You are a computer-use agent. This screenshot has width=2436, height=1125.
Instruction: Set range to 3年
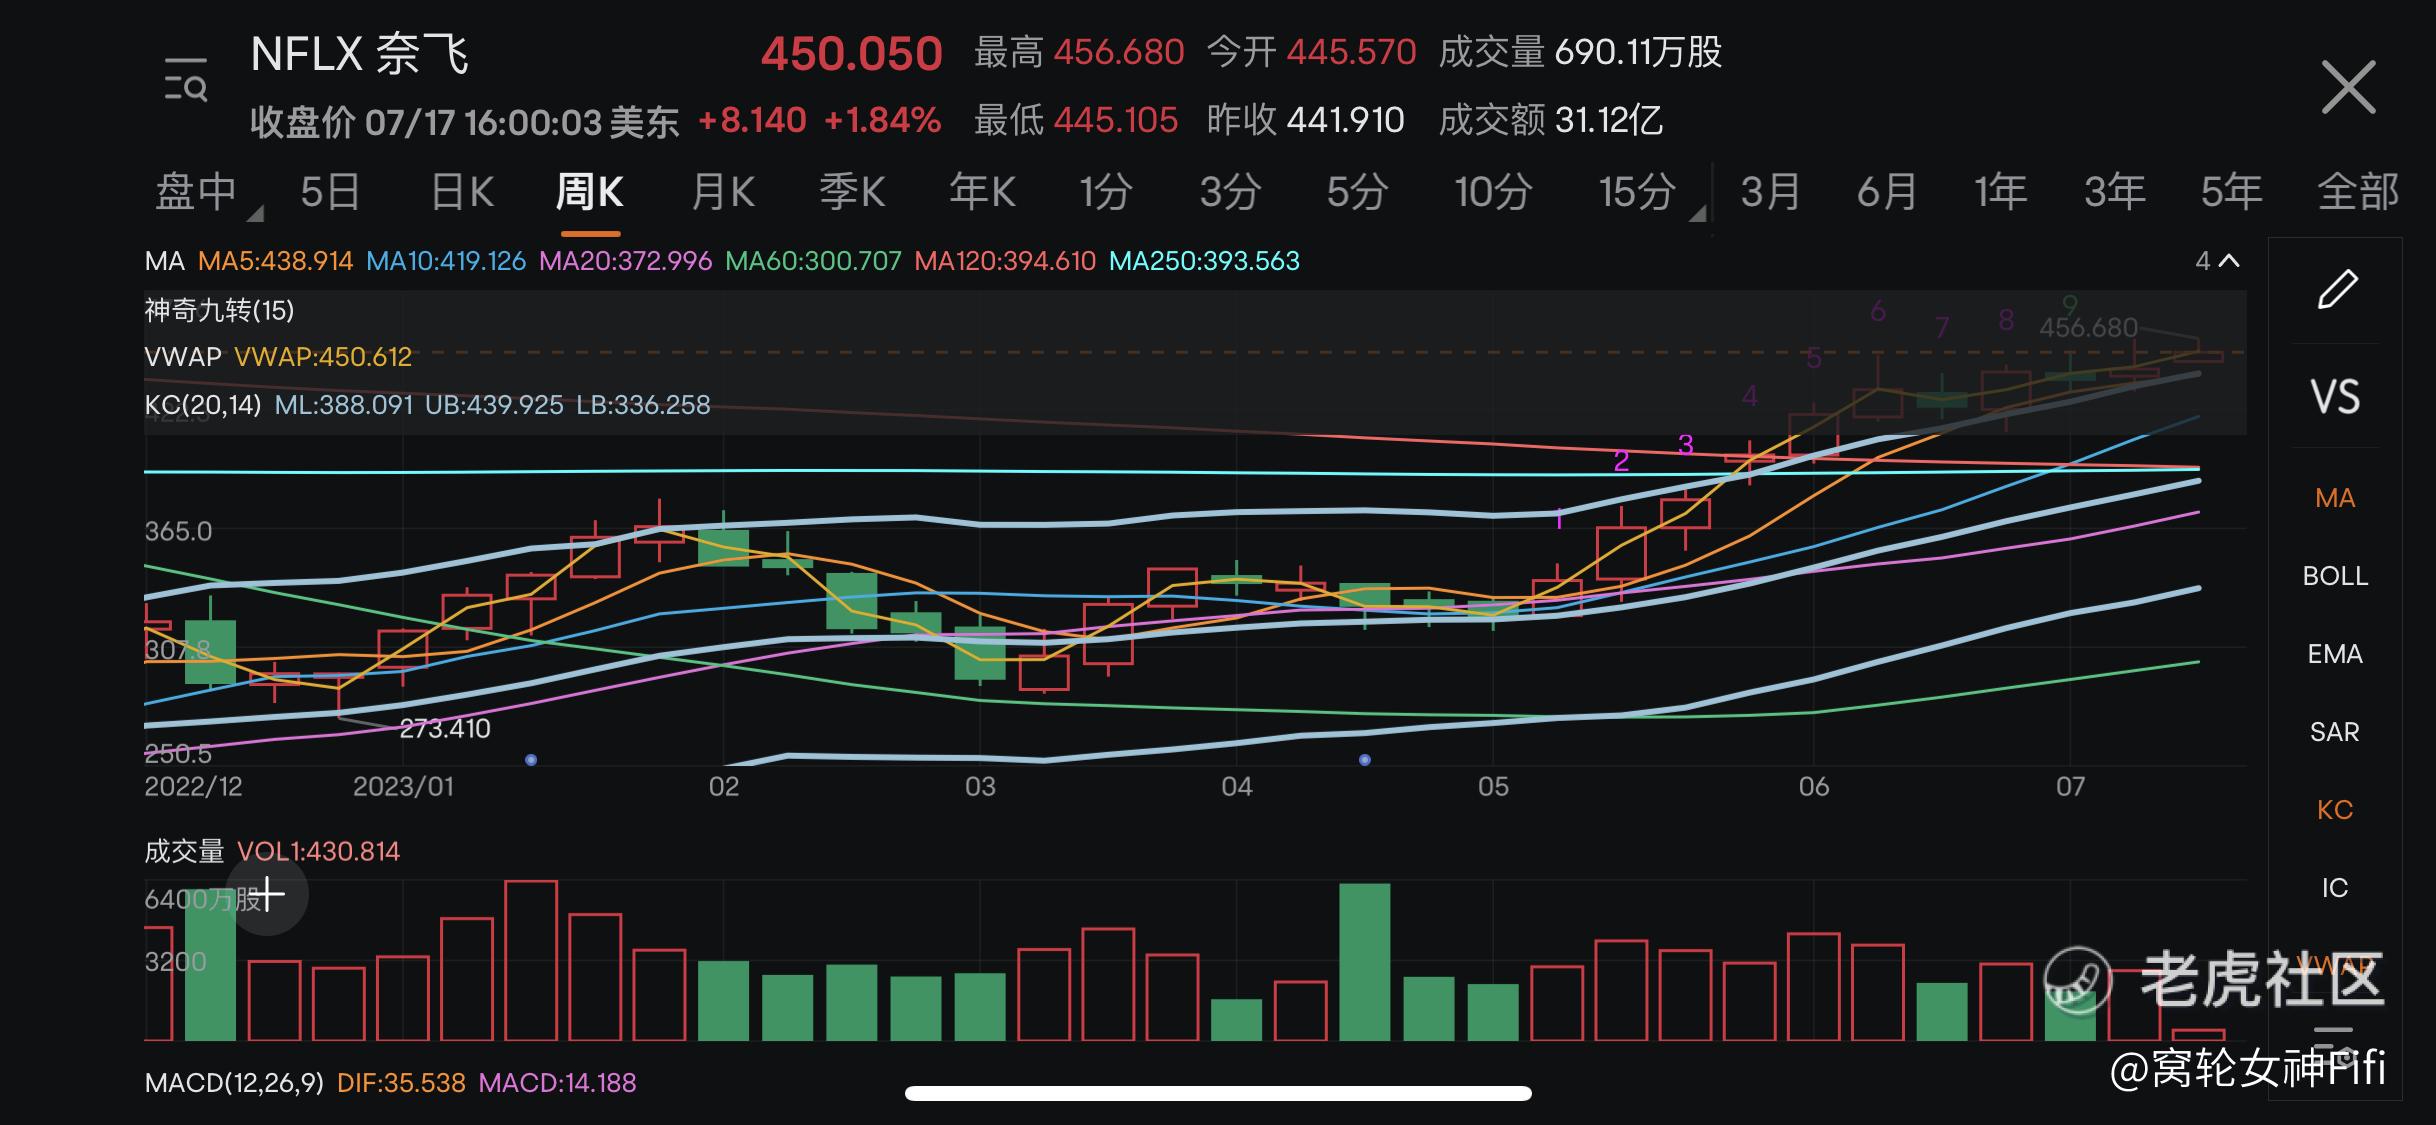pyautogui.click(x=2115, y=191)
